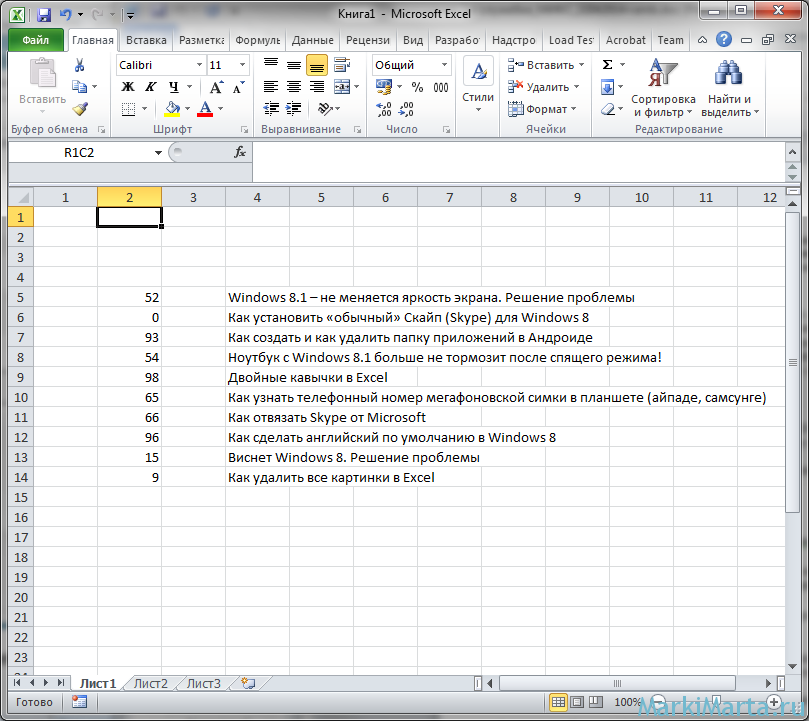Click the Clear eraser icon
The width and height of the screenshot is (809, 721).
[608, 109]
